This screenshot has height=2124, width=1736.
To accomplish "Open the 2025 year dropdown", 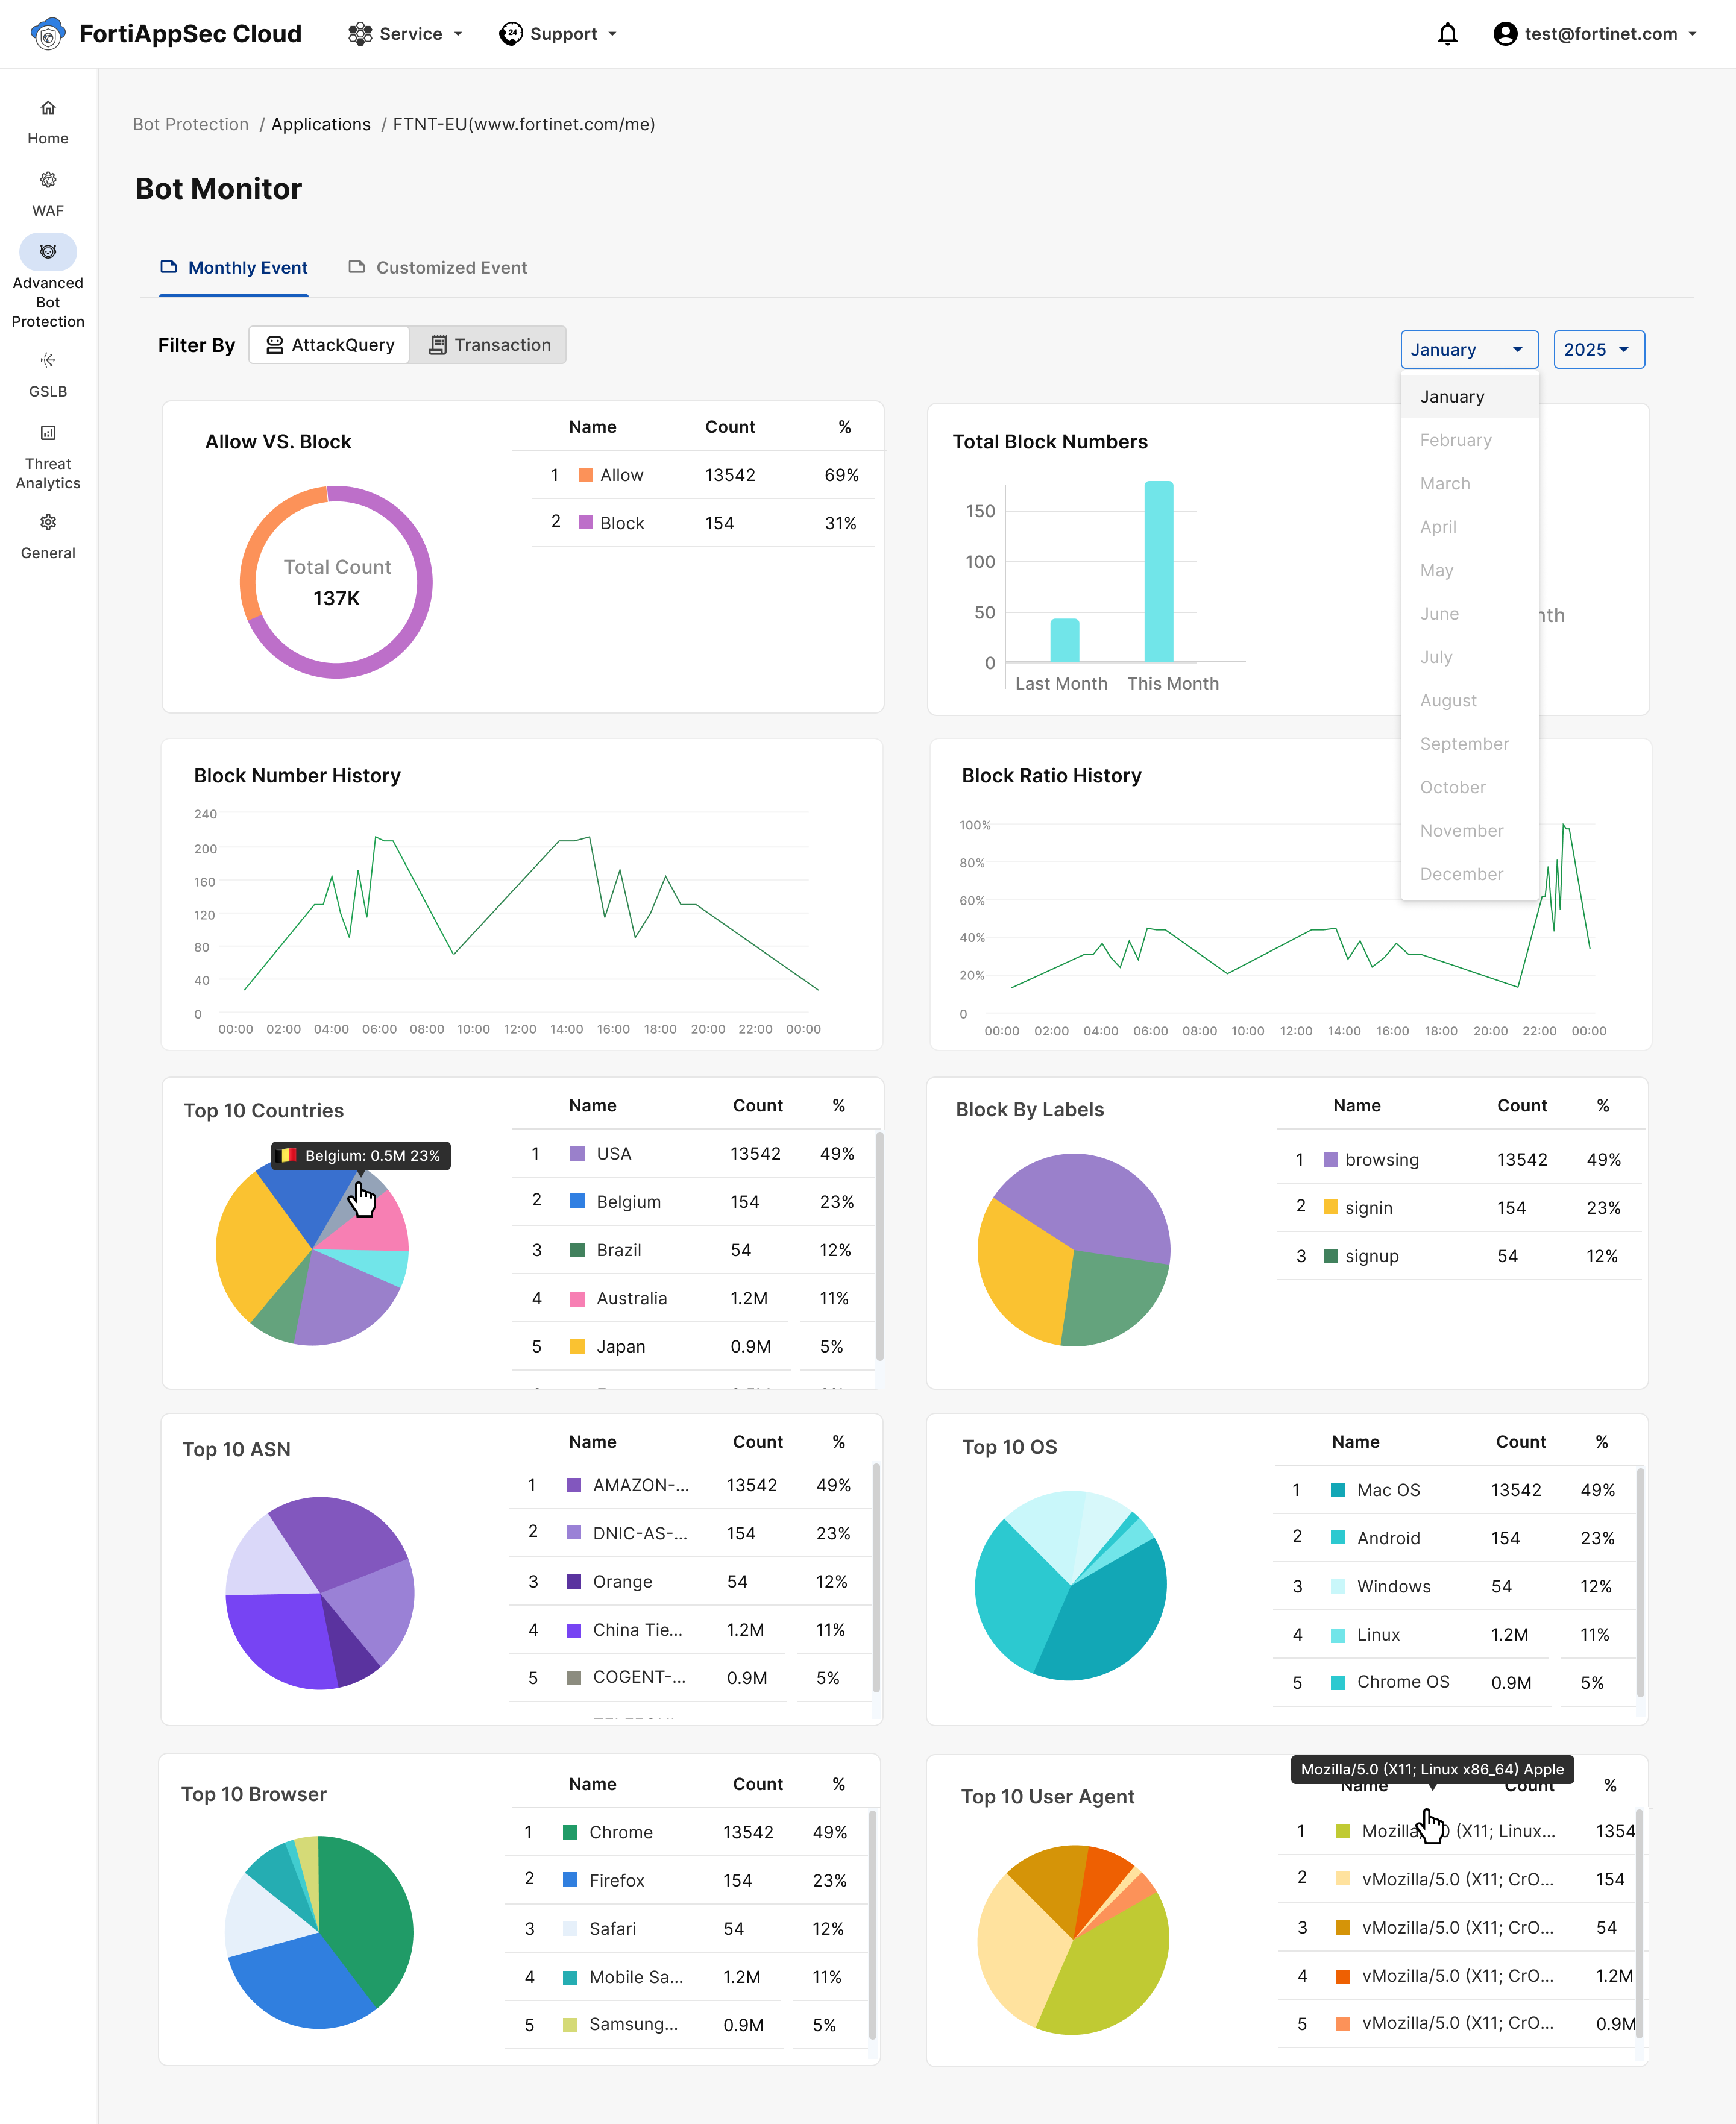I will (1597, 350).
